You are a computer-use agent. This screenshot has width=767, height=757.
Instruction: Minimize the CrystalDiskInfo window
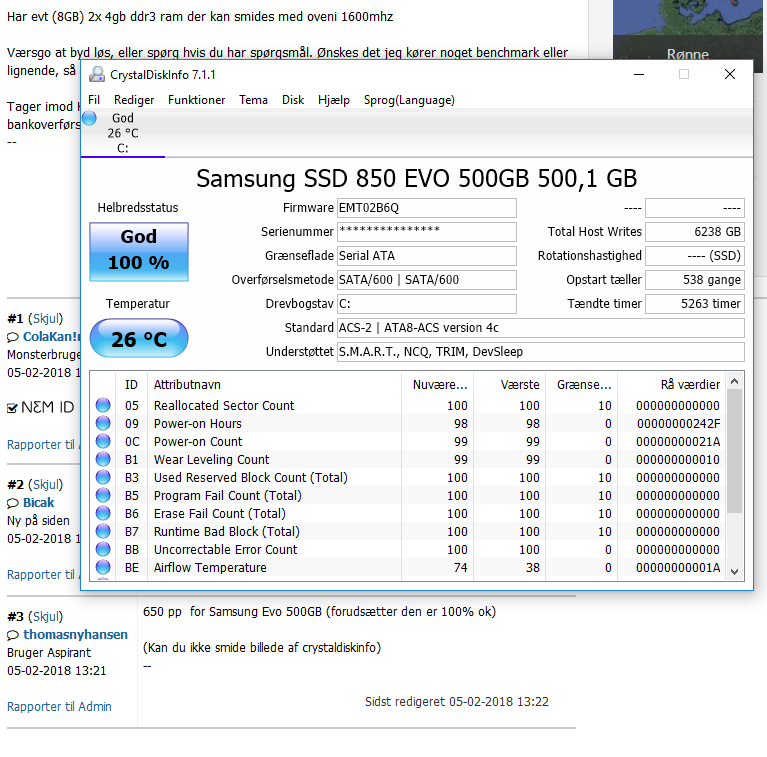coord(639,74)
